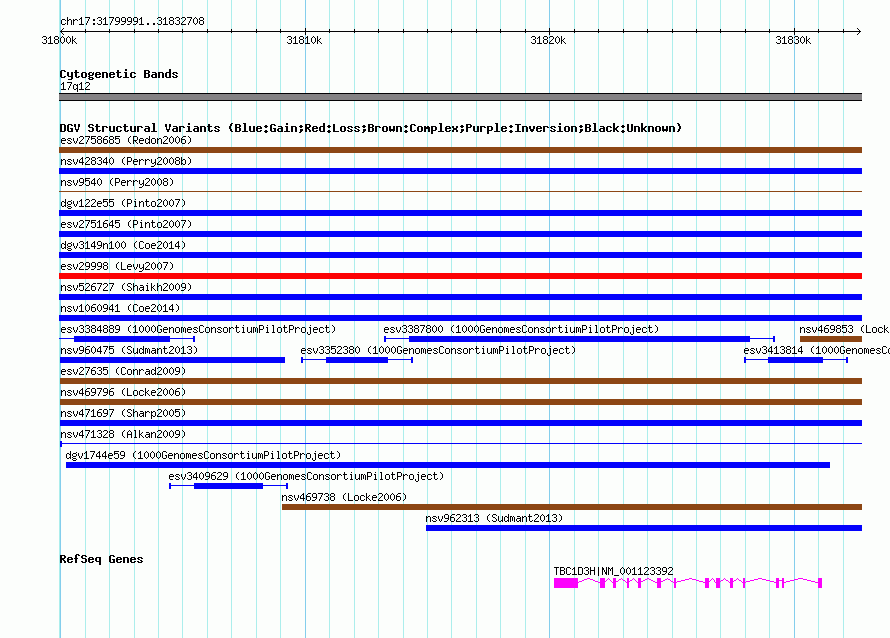Image resolution: width=890 pixels, height=638 pixels.
Task: Click the 17q12 cytogenetic band bar
Action: pos(460,97)
